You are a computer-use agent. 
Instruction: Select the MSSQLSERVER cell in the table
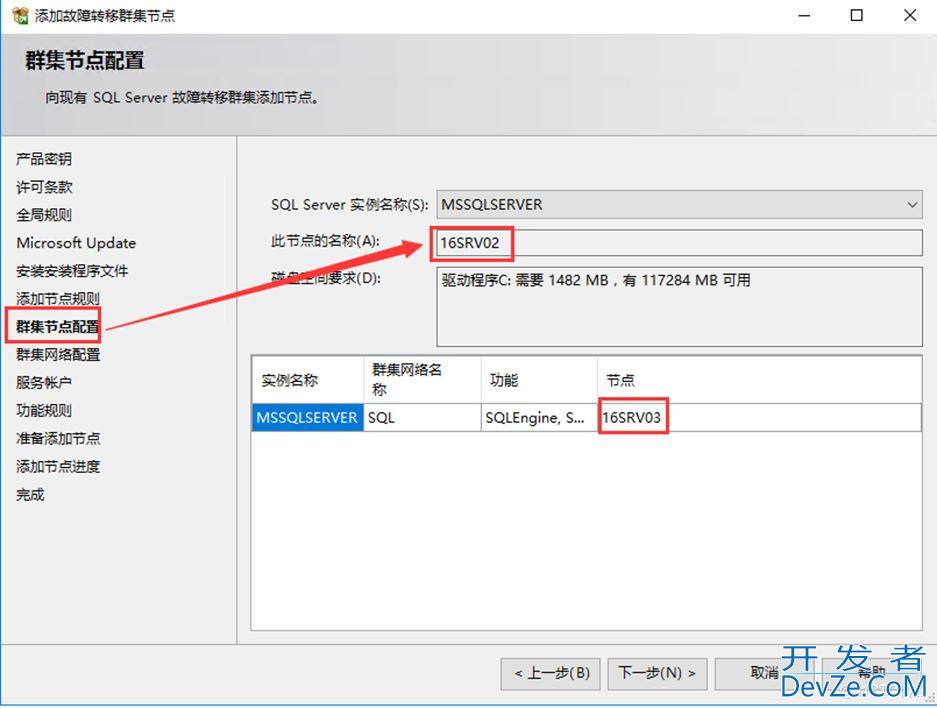click(x=307, y=418)
